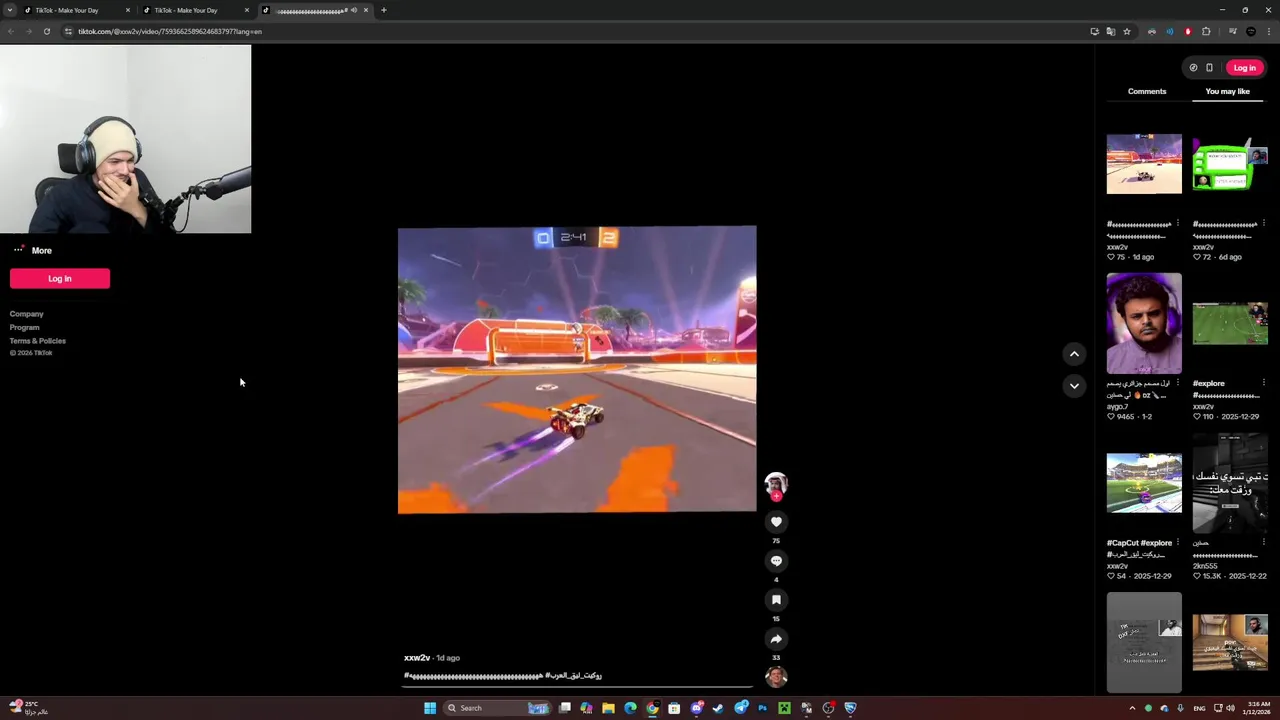
Task: Open Steam from the taskbar
Action: point(718,708)
